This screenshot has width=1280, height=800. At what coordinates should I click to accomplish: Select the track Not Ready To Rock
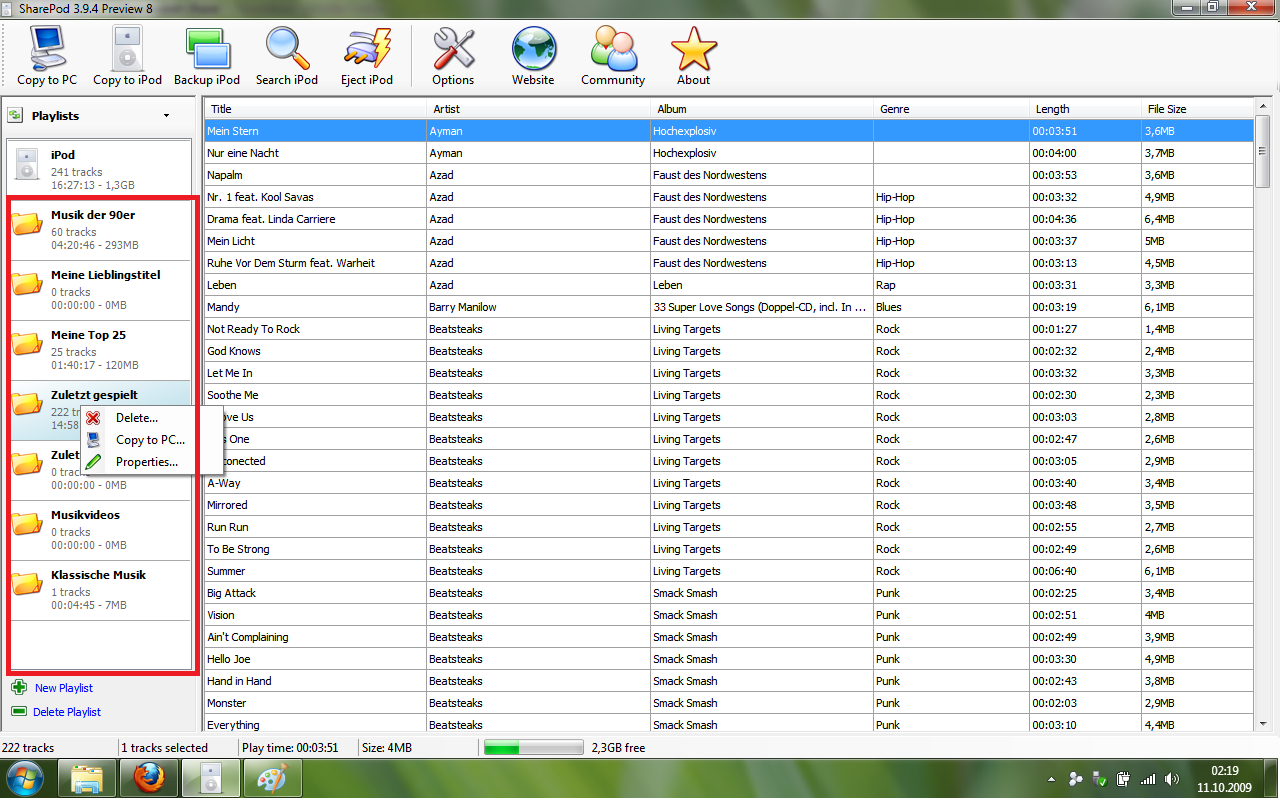729,329
